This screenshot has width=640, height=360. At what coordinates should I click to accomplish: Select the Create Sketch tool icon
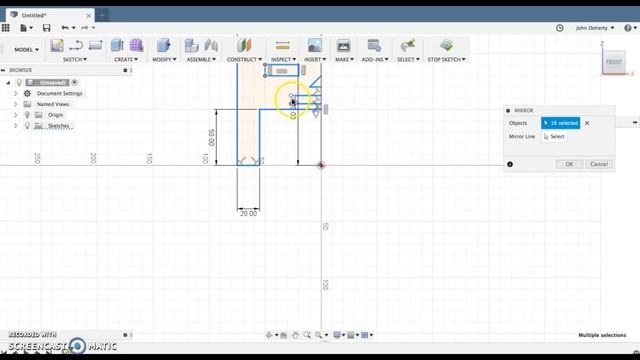point(57,45)
